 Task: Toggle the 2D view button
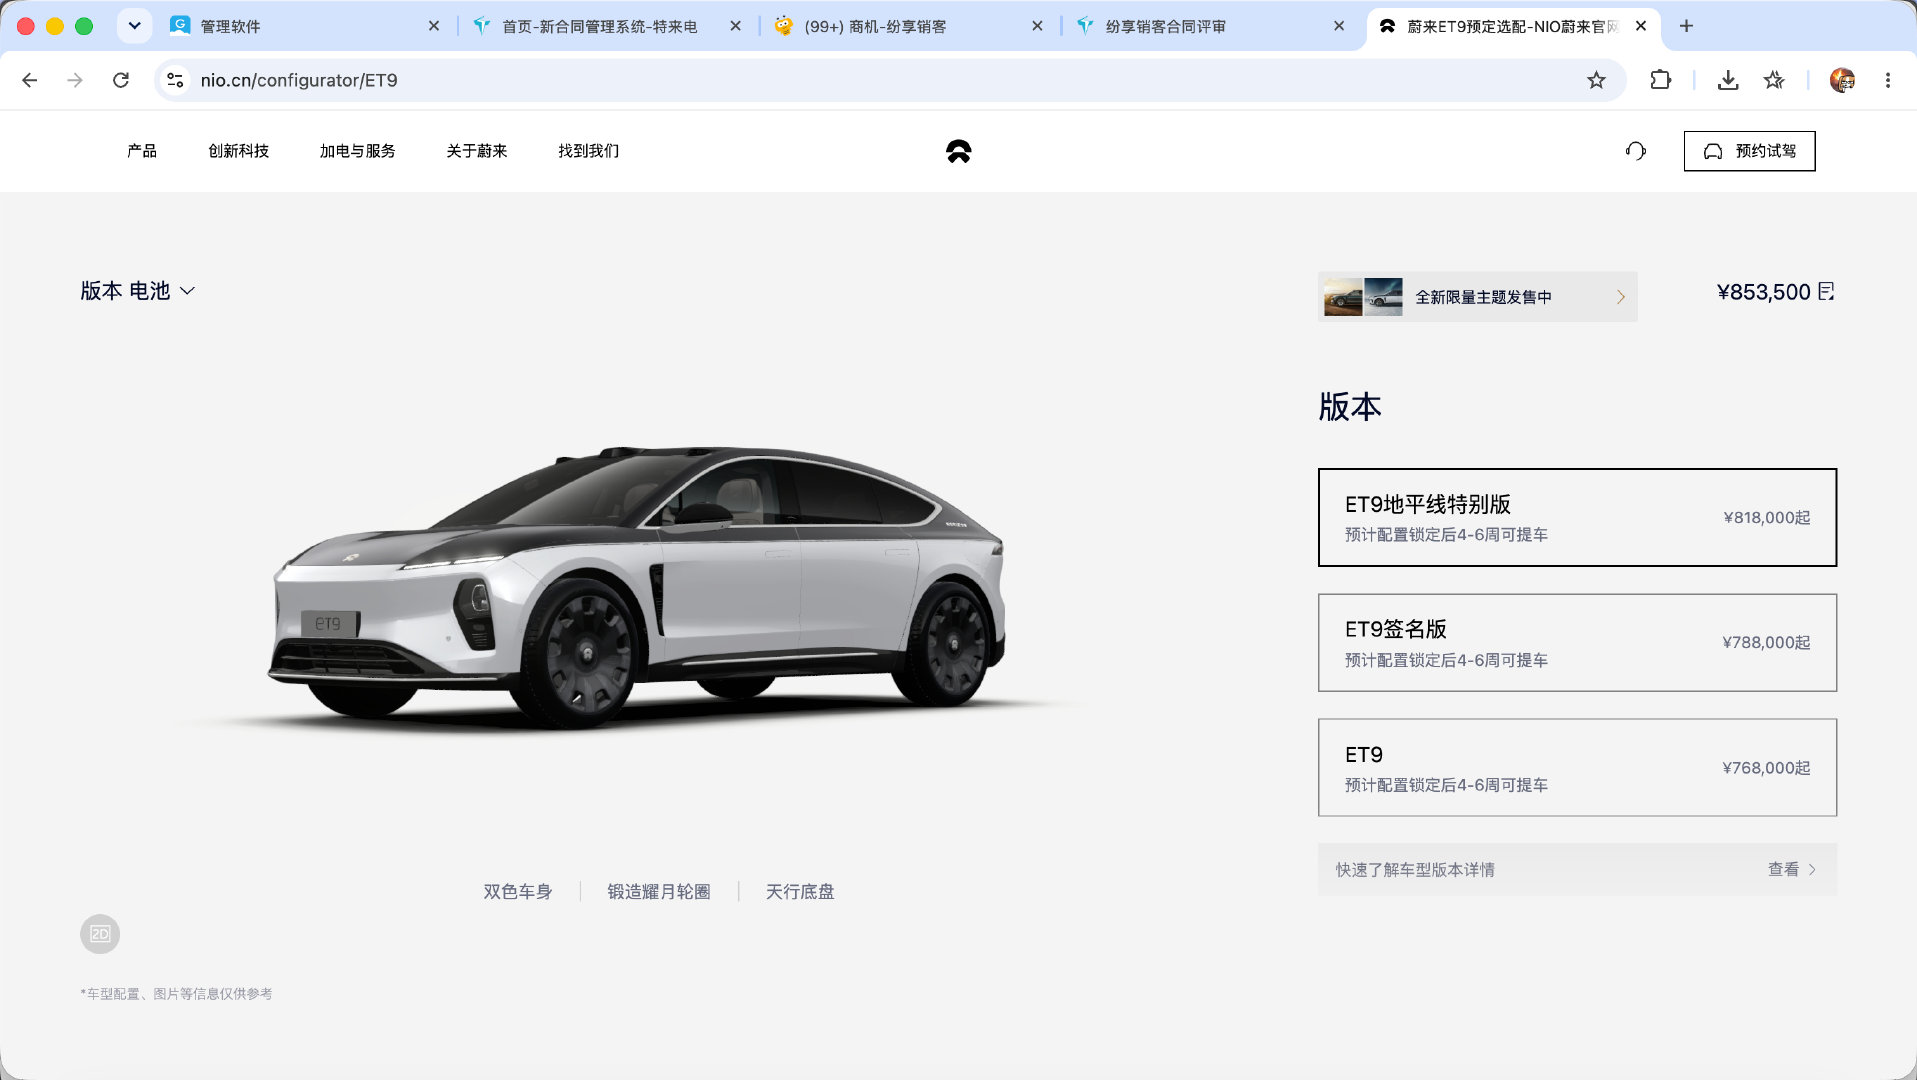100,934
